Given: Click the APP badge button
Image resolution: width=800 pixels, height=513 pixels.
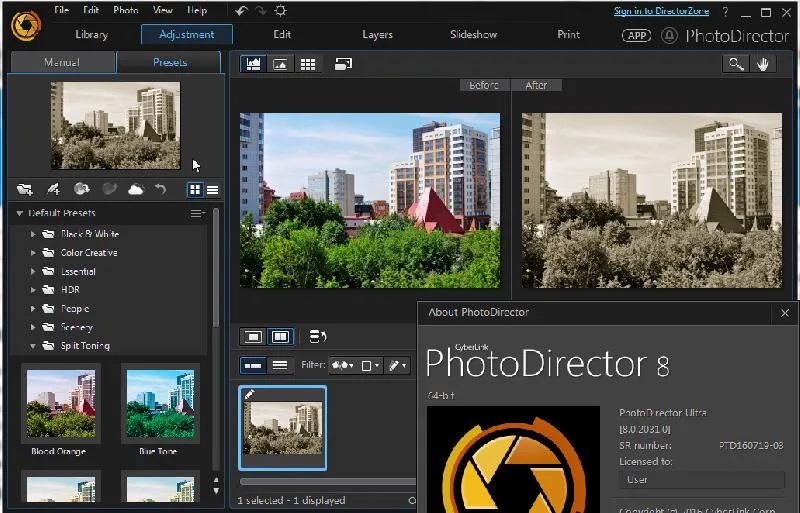Looking at the screenshot, I should tap(636, 35).
